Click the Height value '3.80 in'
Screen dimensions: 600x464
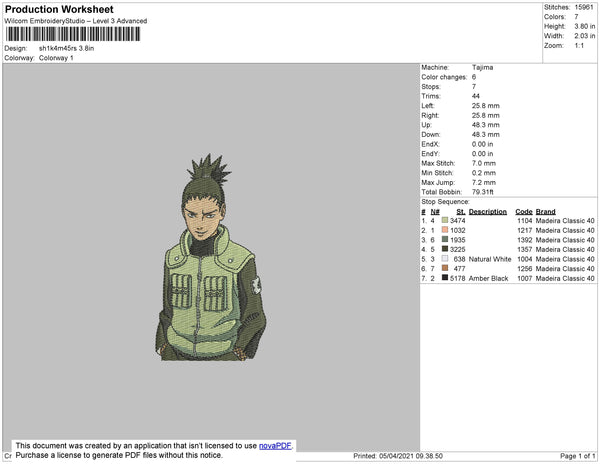click(x=585, y=26)
